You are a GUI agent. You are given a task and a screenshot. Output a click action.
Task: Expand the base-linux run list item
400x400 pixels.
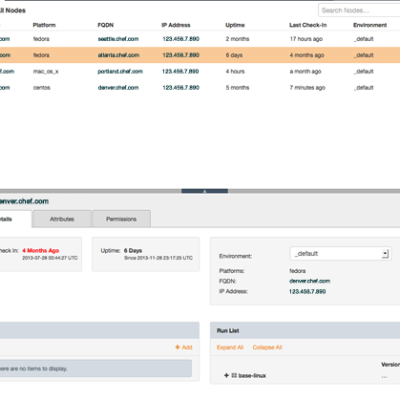point(226,376)
